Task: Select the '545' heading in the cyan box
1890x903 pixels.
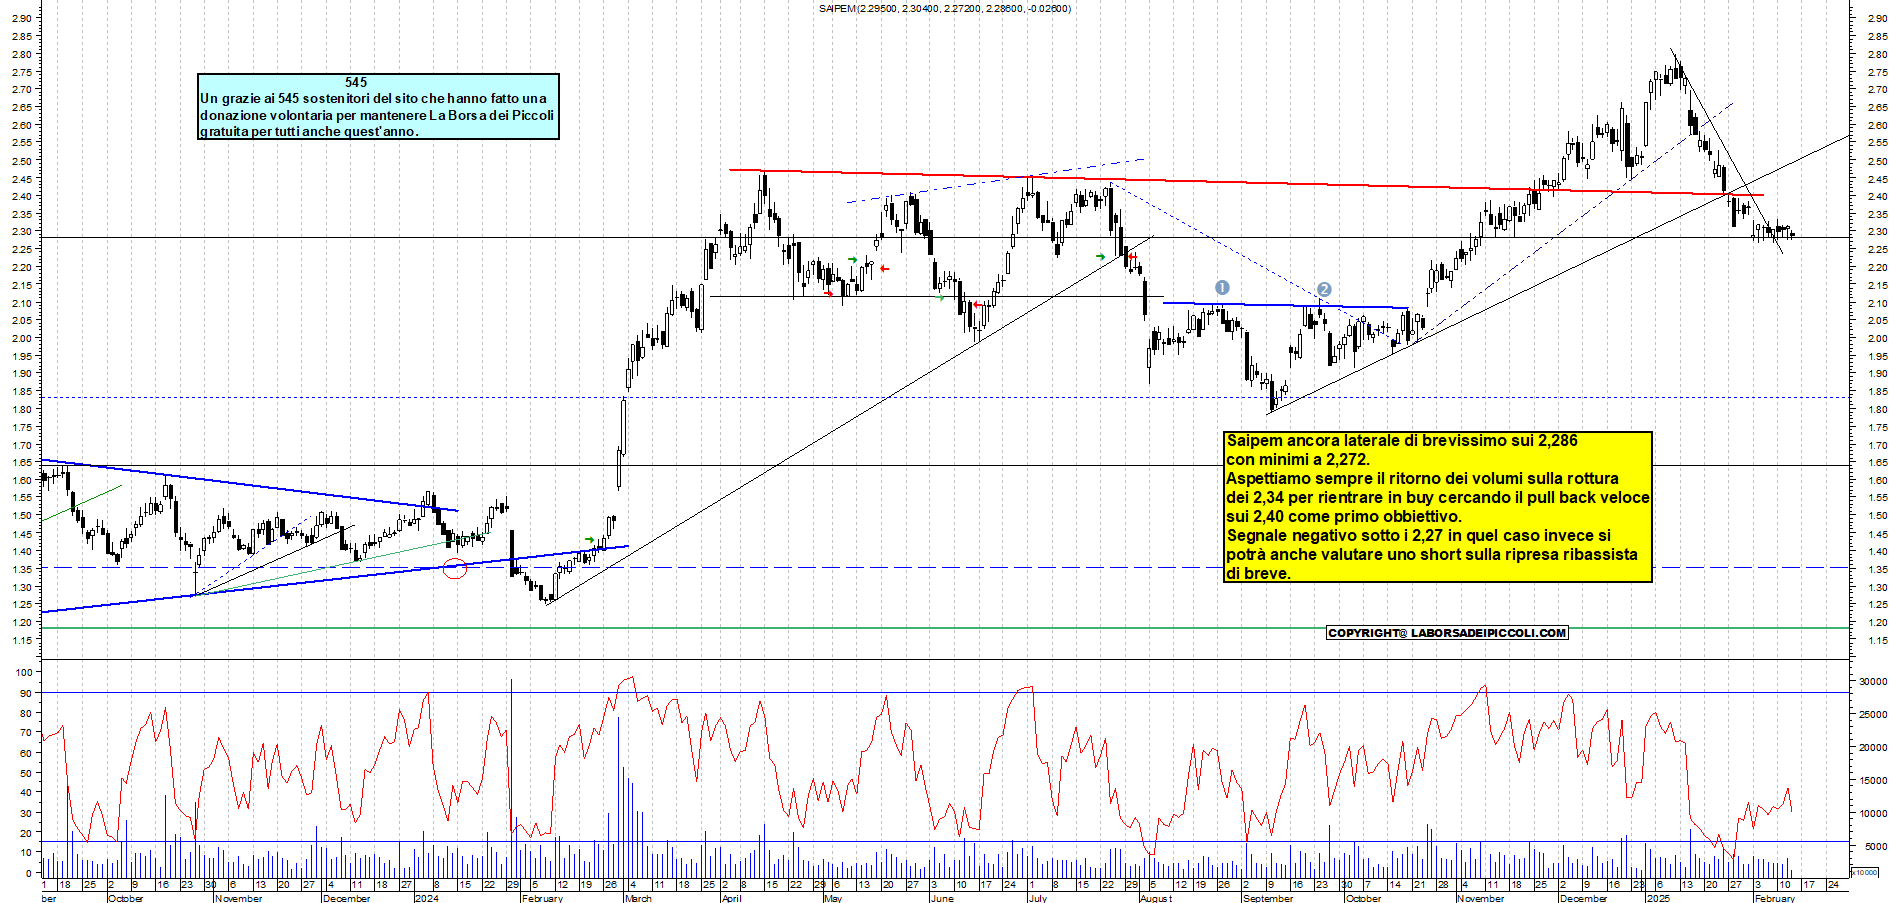Action: coord(356,82)
